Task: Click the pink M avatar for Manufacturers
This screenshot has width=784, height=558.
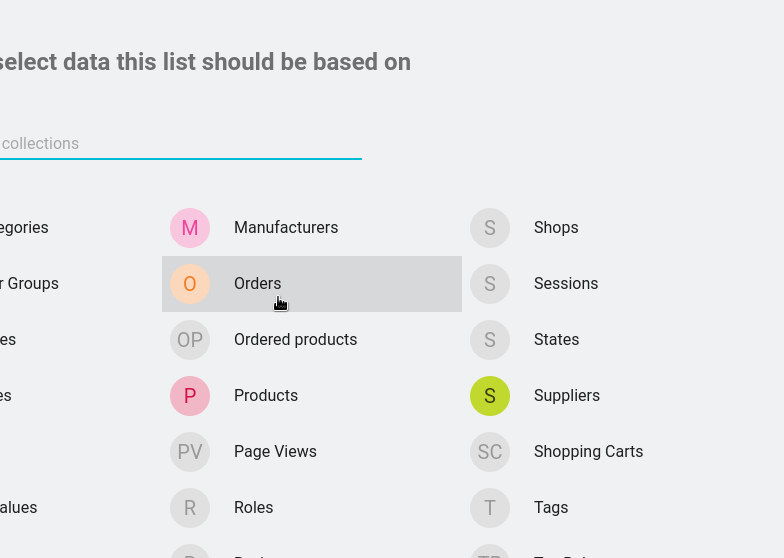Action: [x=190, y=228]
